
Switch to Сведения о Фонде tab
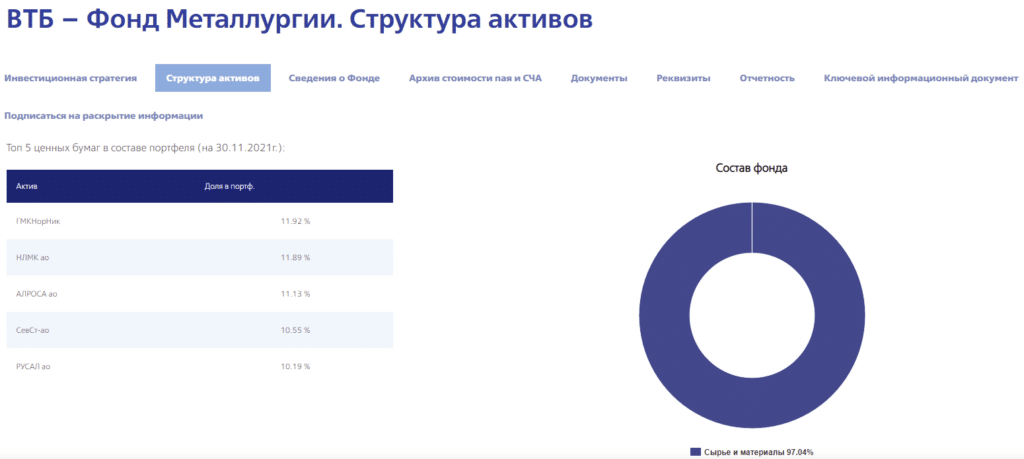(334, 78)
